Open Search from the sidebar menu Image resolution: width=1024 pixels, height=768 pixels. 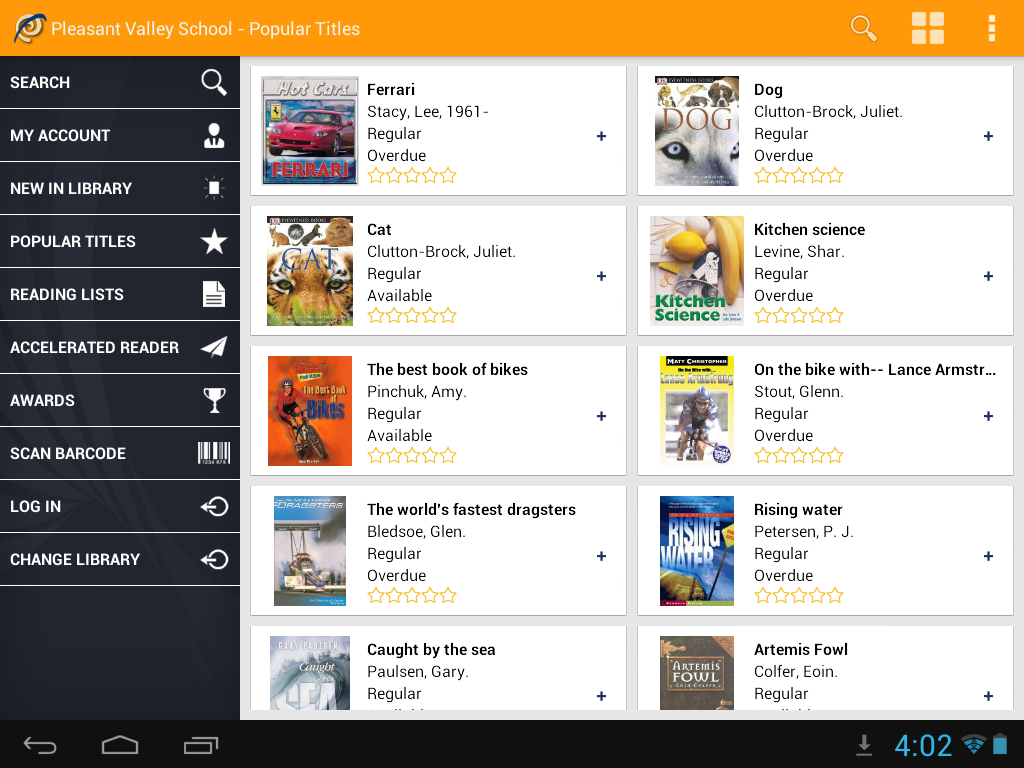click(x=120, y=82)
